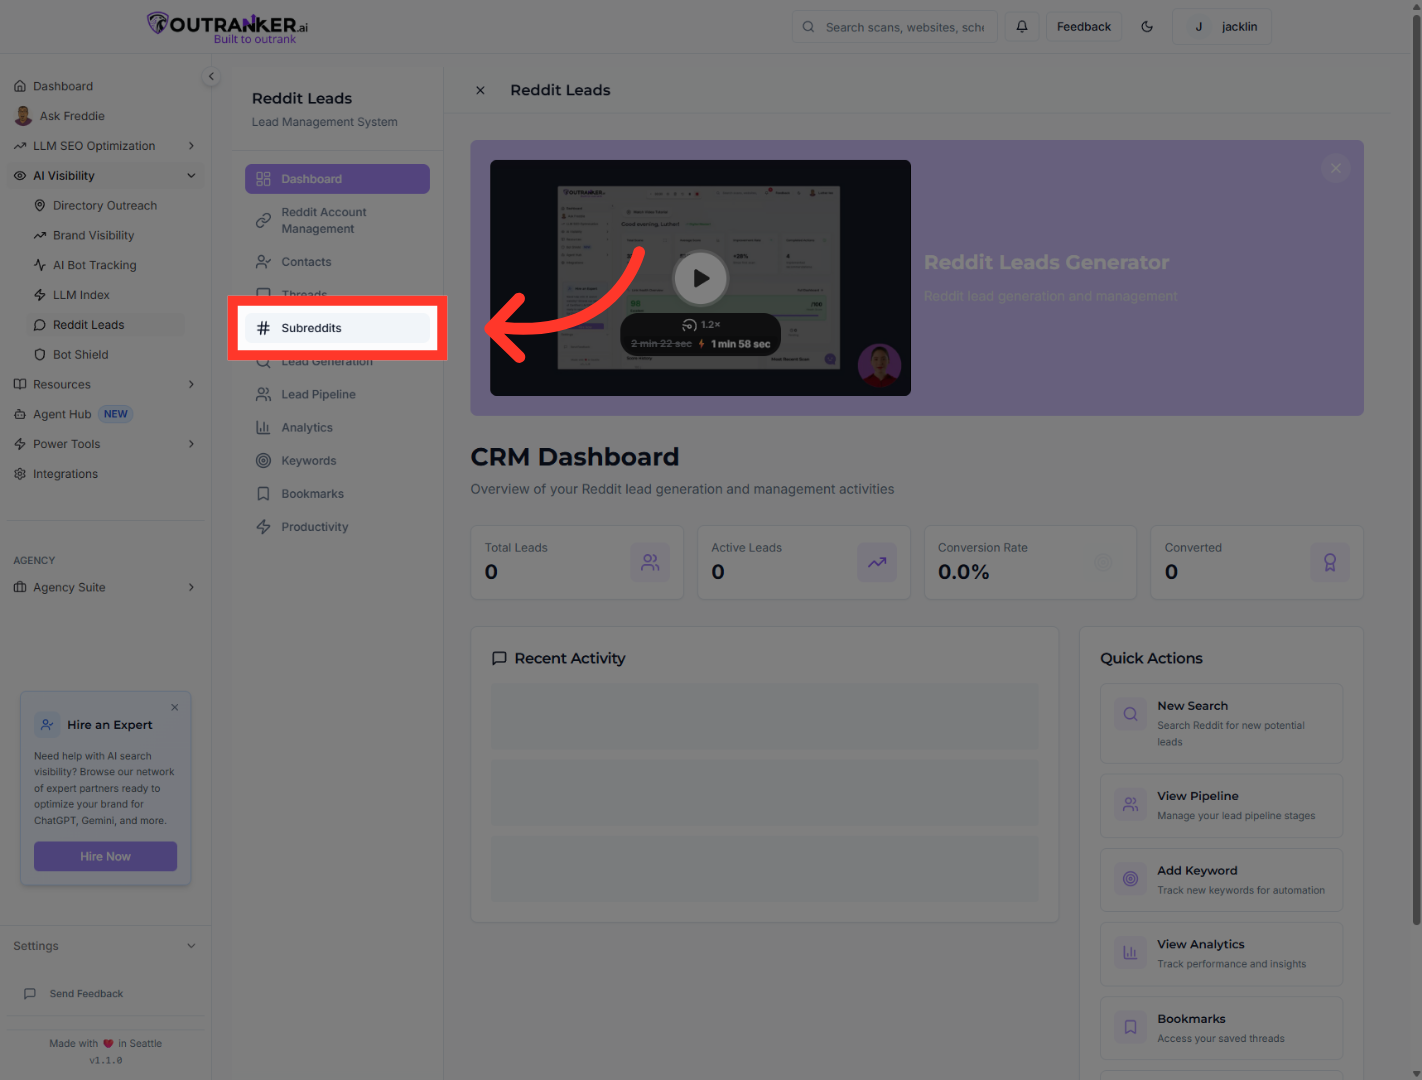
Task: Select Dashboard in the Reddit Leads menu
Action: pos(337,179)
